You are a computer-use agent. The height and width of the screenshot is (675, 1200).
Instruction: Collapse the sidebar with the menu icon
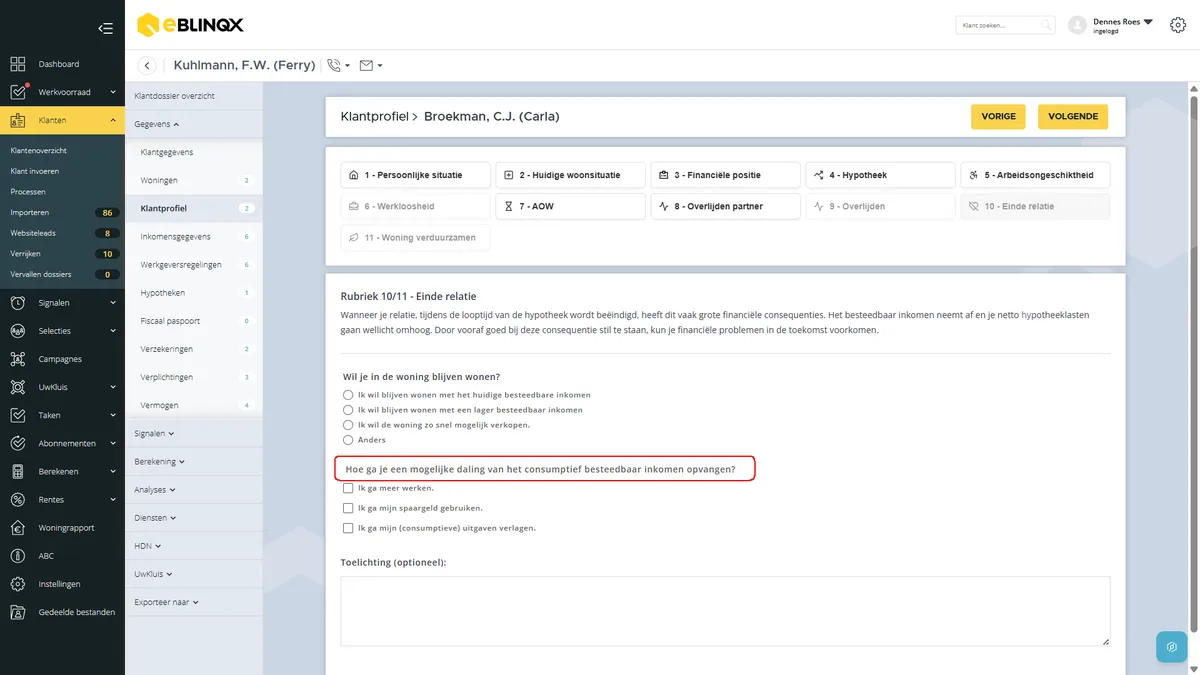pos(105,28)
